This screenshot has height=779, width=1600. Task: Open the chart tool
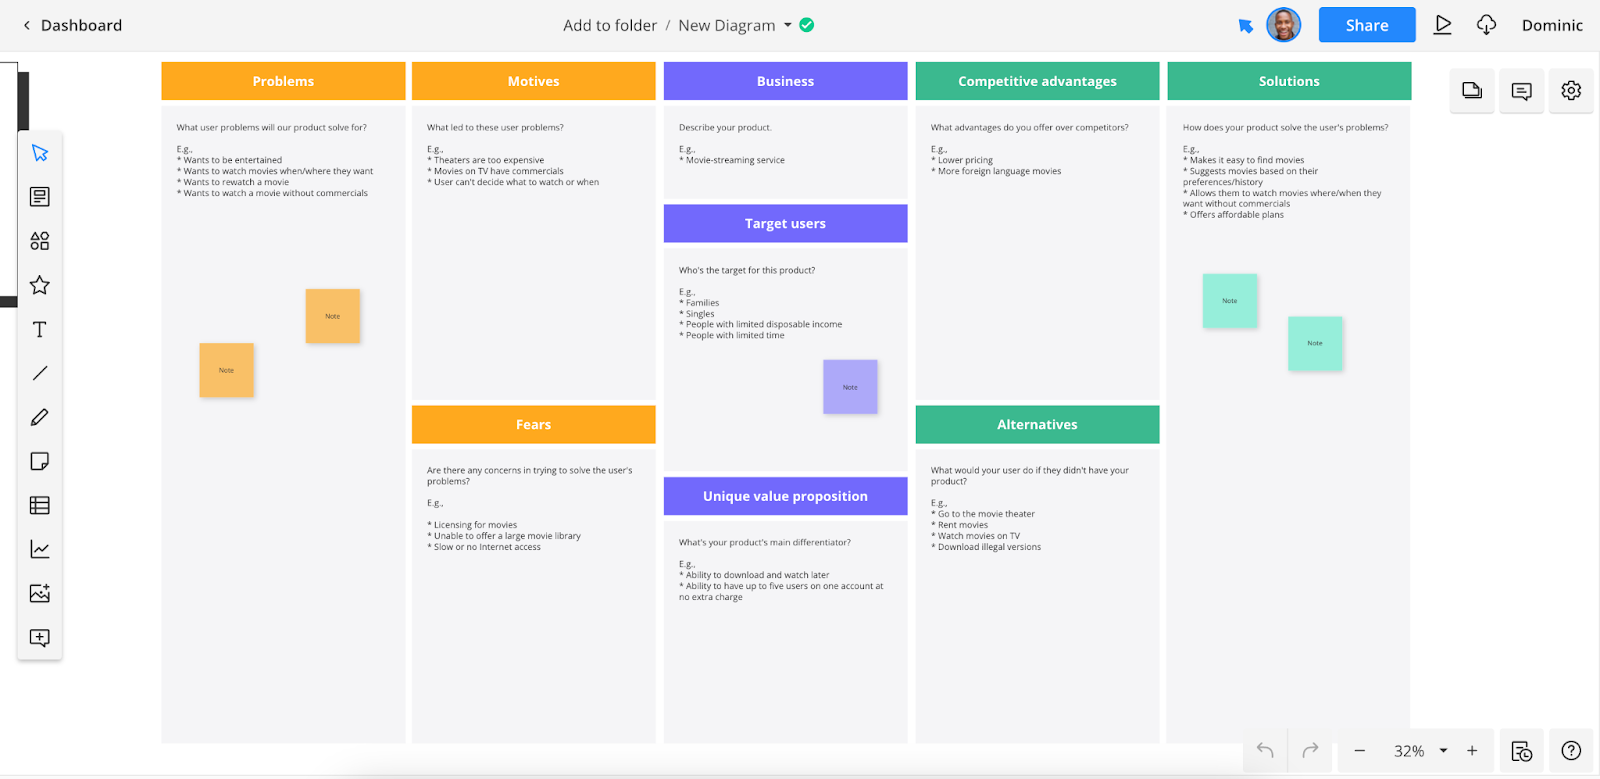pyautogui.click(x=40, y=549)
